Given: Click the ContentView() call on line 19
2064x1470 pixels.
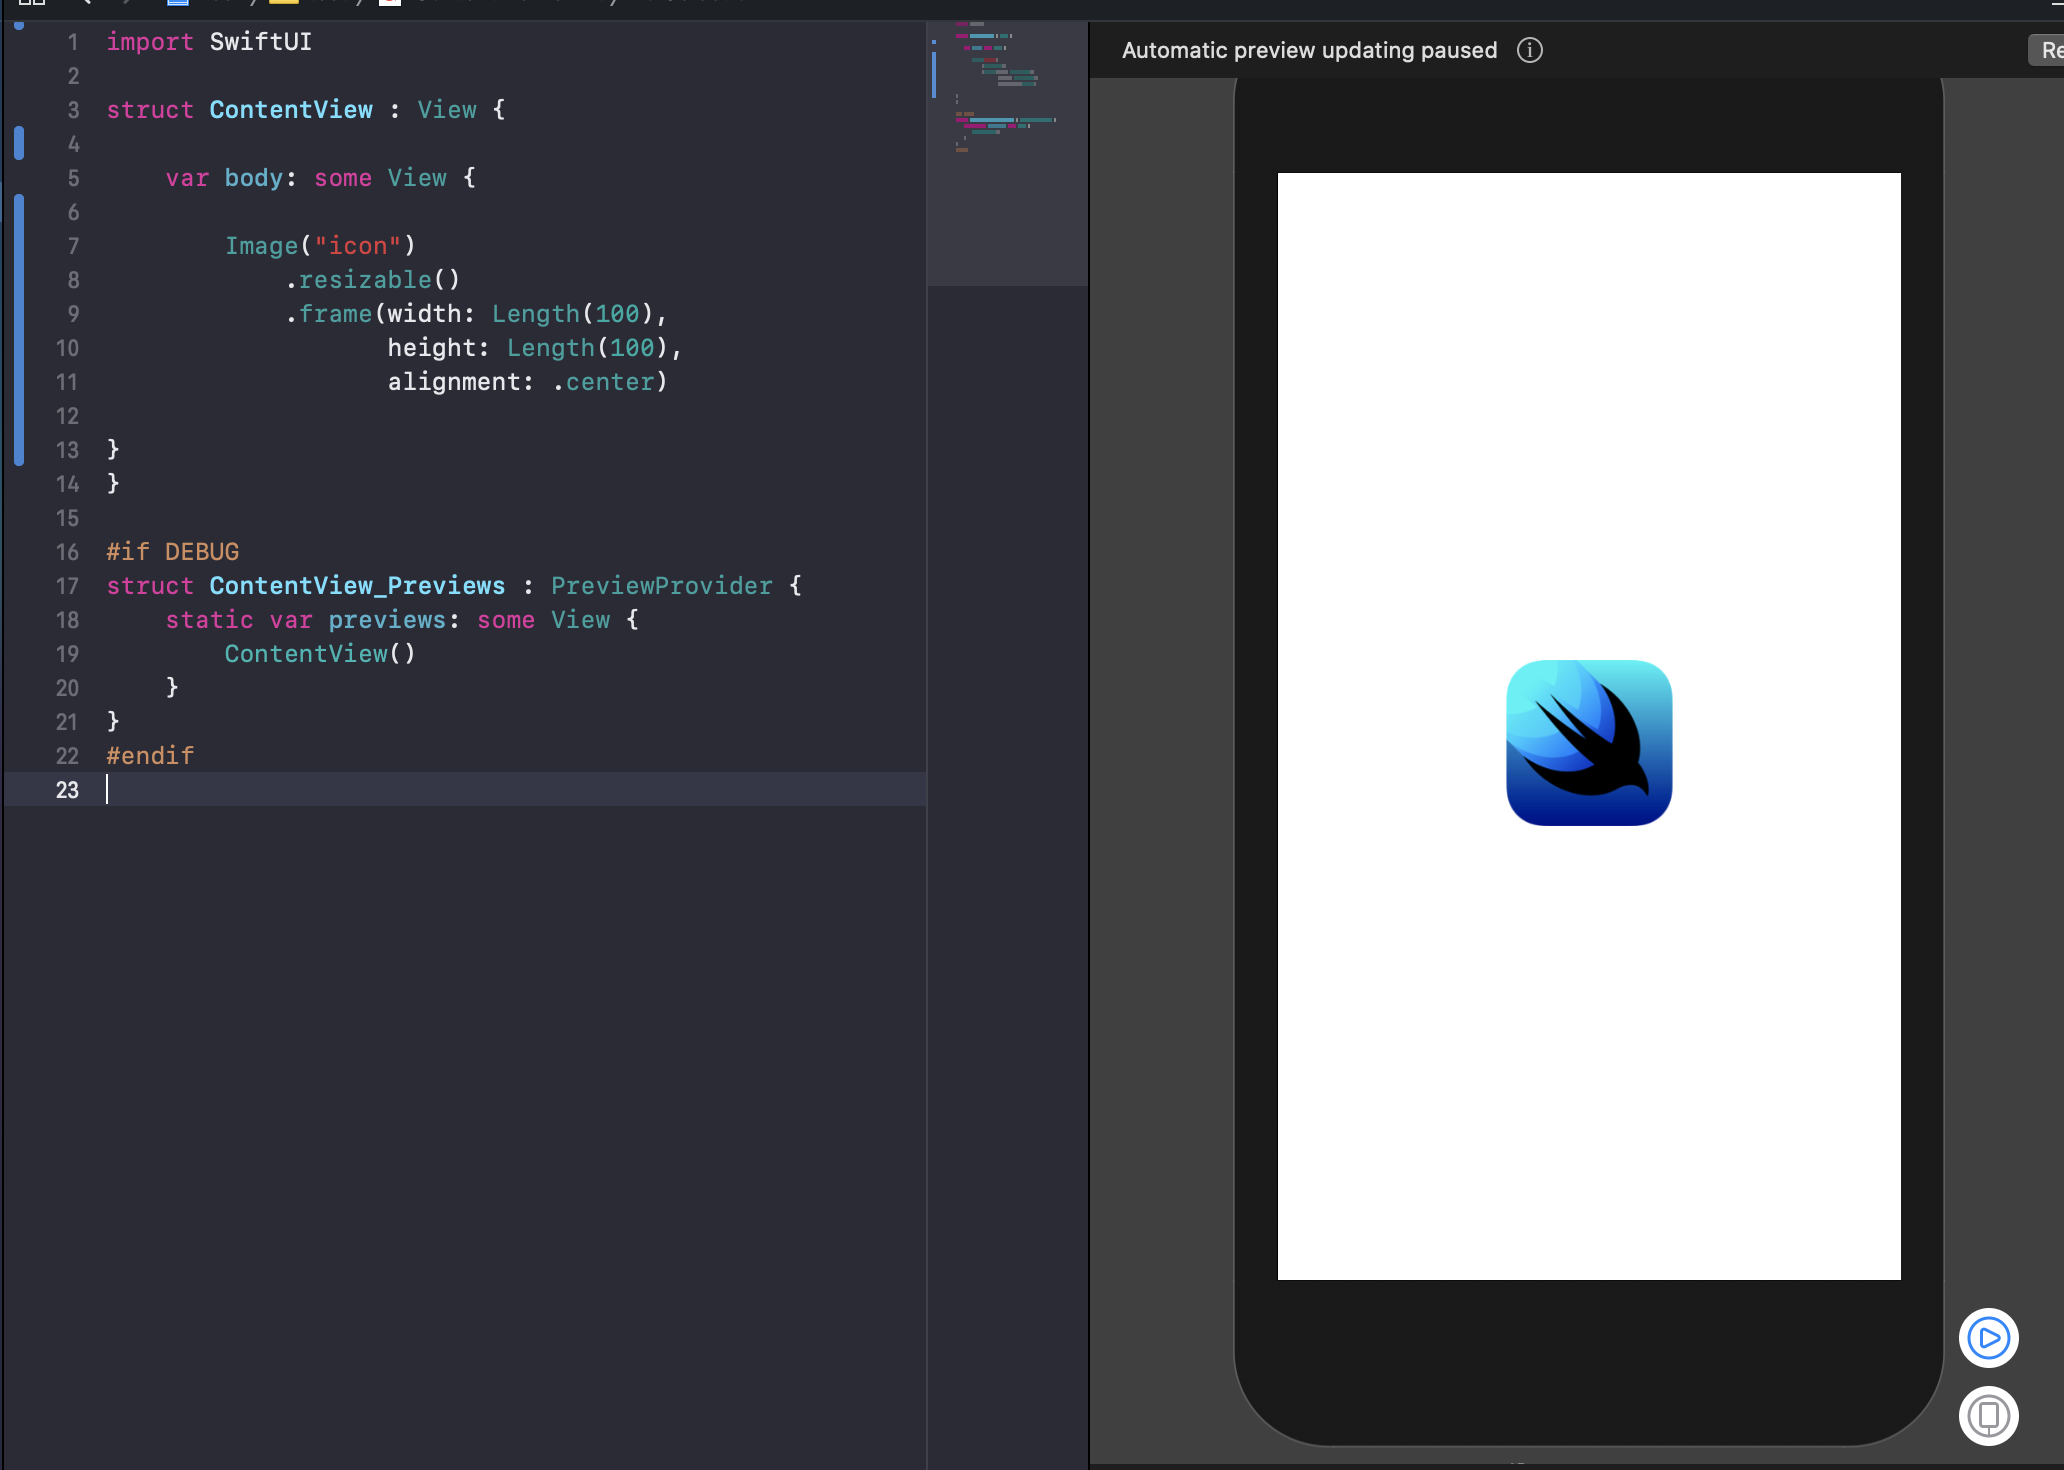Looking at the screenshot, I should click(320, 654).
